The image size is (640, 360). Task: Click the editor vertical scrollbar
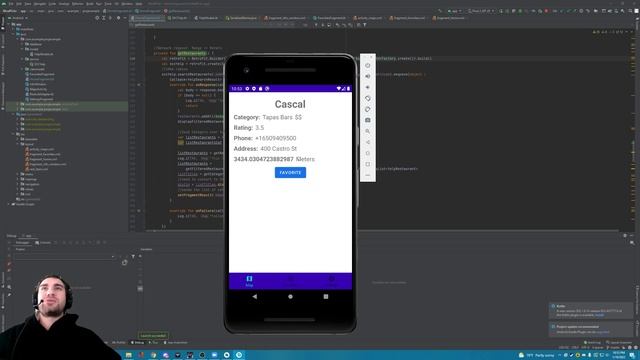(x=633, y=131)
